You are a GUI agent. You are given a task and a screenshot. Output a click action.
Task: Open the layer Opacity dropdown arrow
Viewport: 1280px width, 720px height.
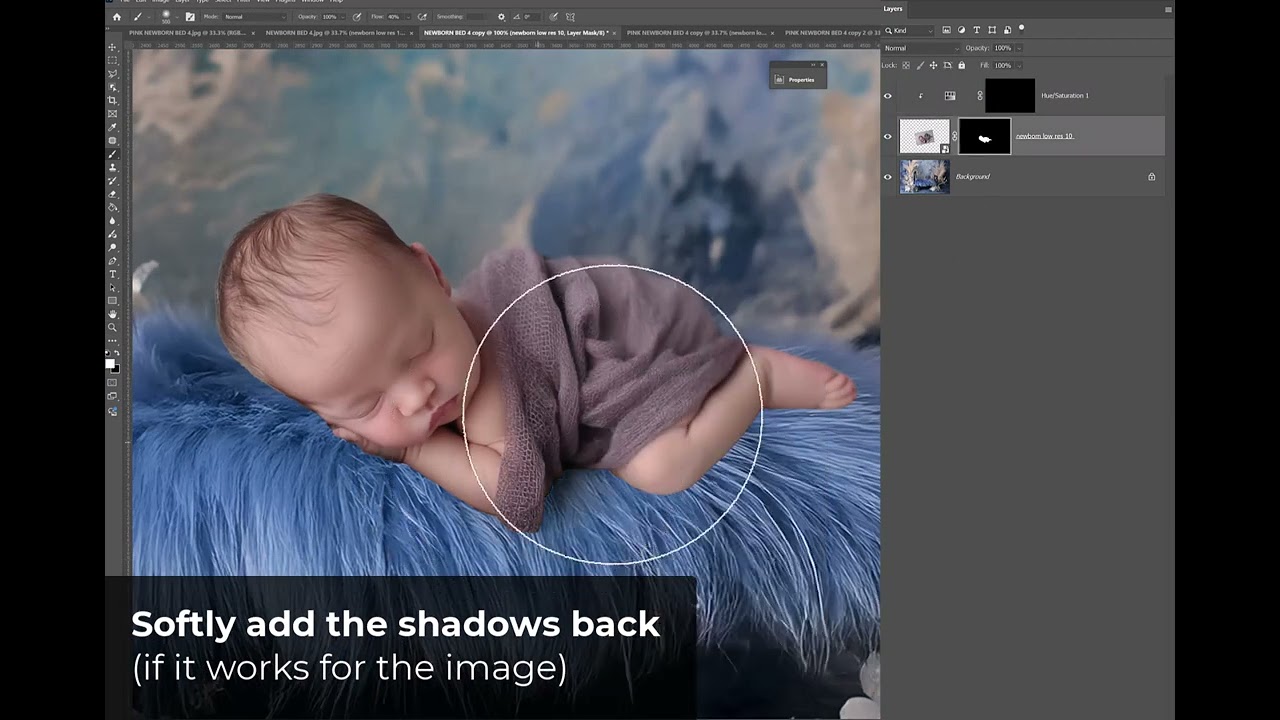(x=1017, y=48)
